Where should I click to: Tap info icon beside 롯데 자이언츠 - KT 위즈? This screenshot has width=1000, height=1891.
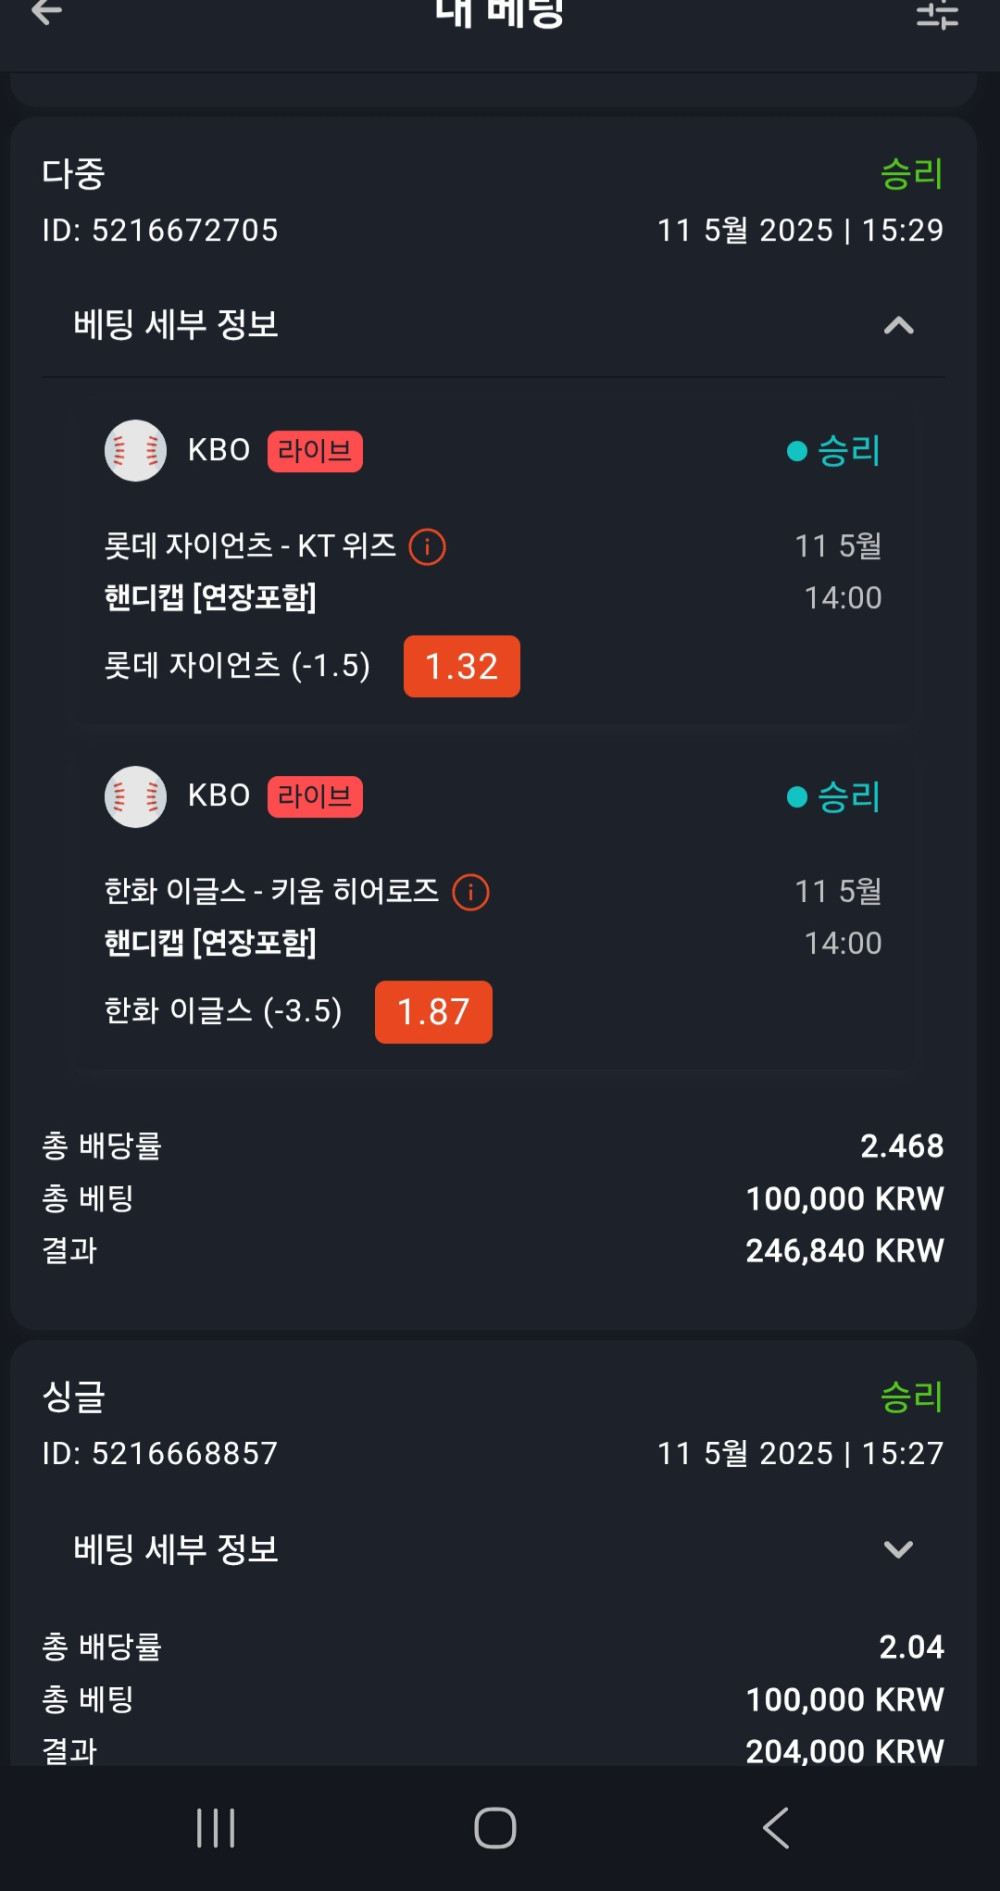[427, 547]
